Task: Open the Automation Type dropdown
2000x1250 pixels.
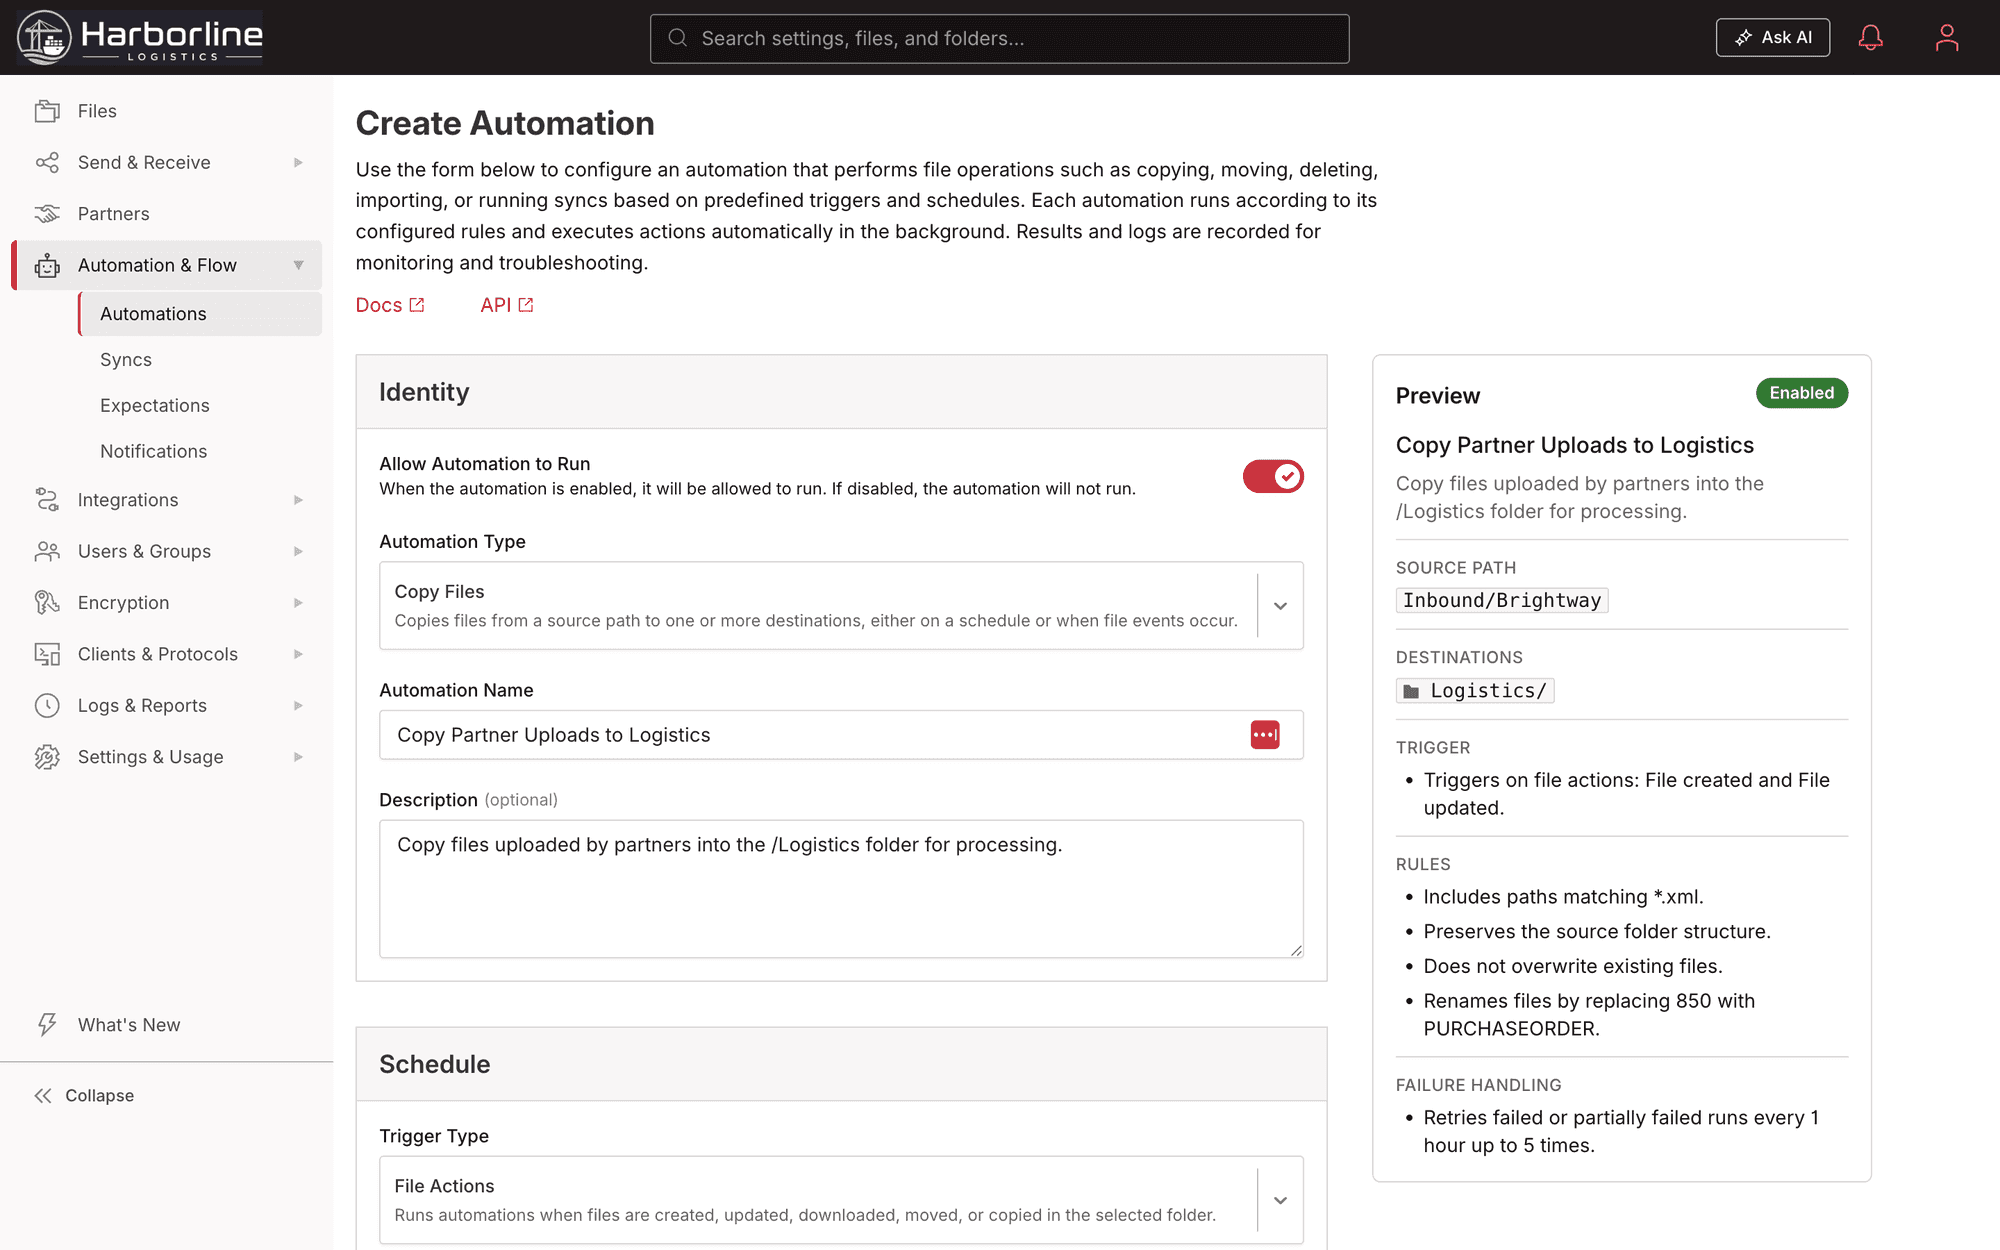Action: click(x=841, y=605)
